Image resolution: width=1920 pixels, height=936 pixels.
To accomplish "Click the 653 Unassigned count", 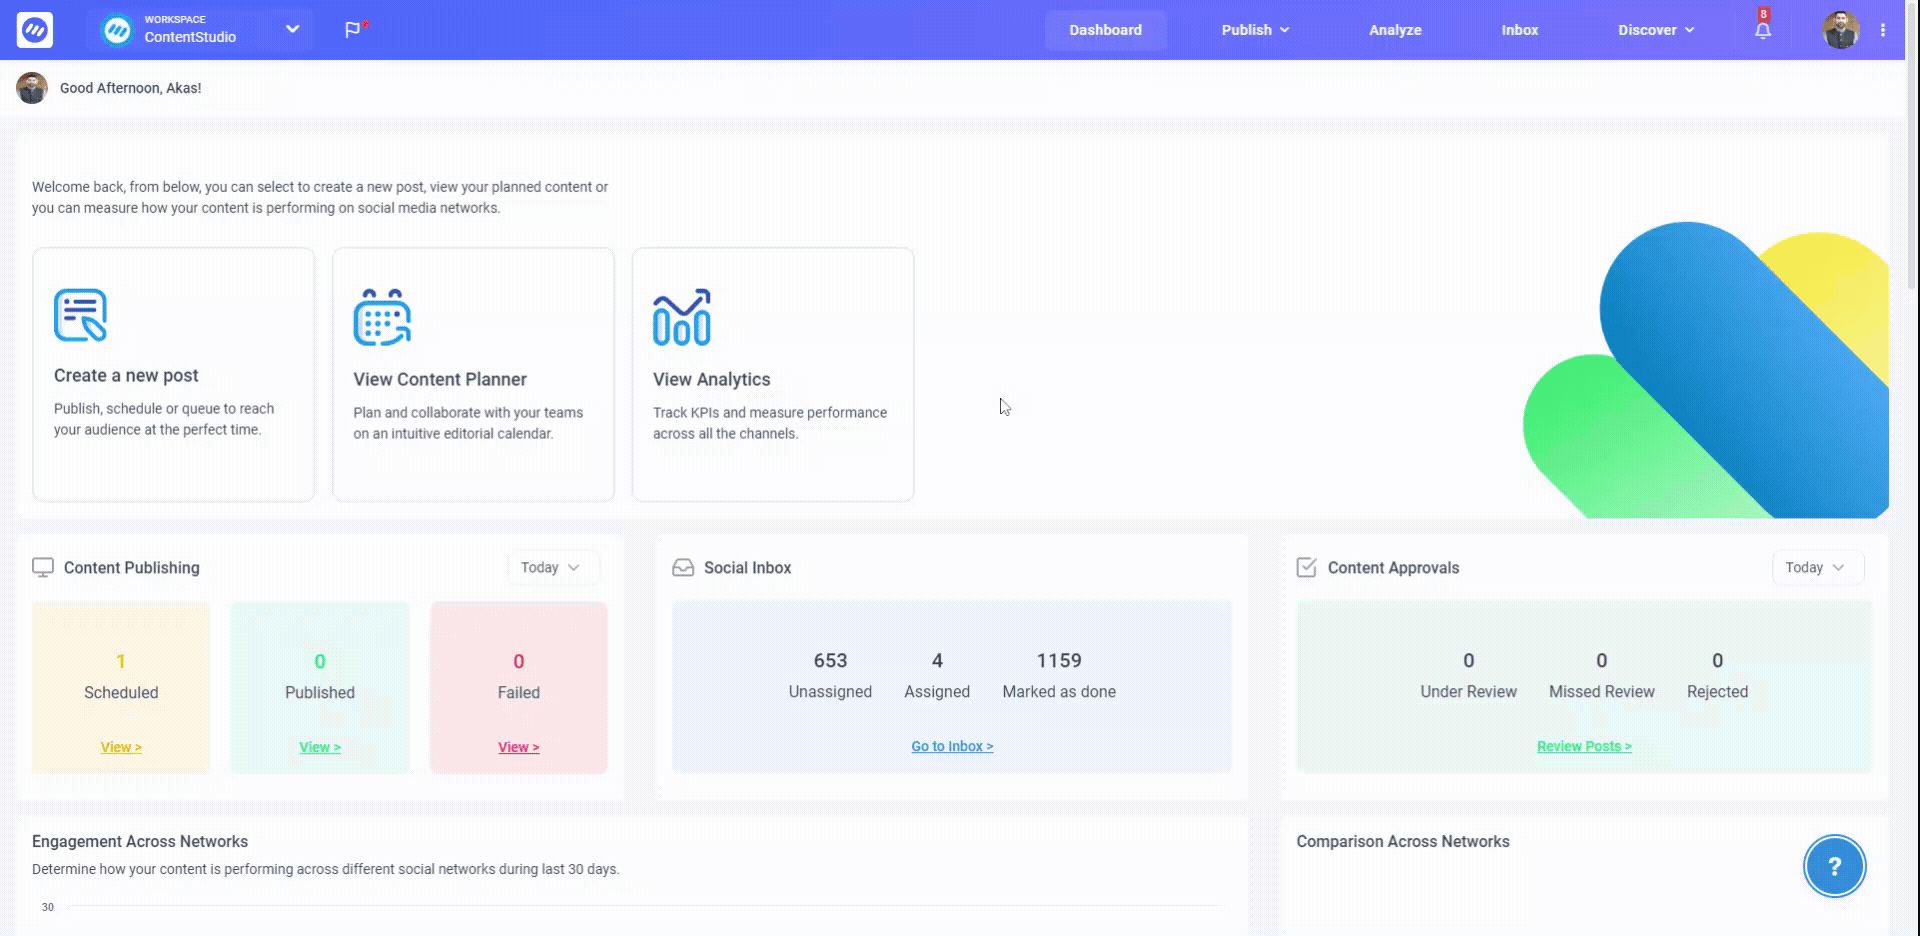I will tap(830, 660).
